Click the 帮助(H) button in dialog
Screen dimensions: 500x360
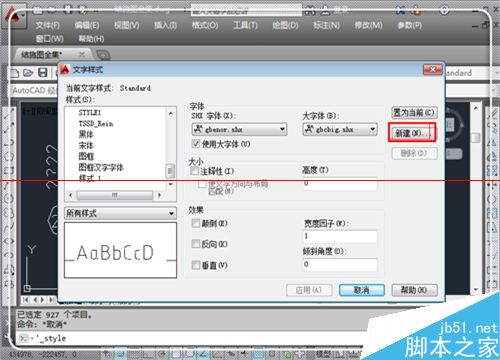(x=414, y=290)
